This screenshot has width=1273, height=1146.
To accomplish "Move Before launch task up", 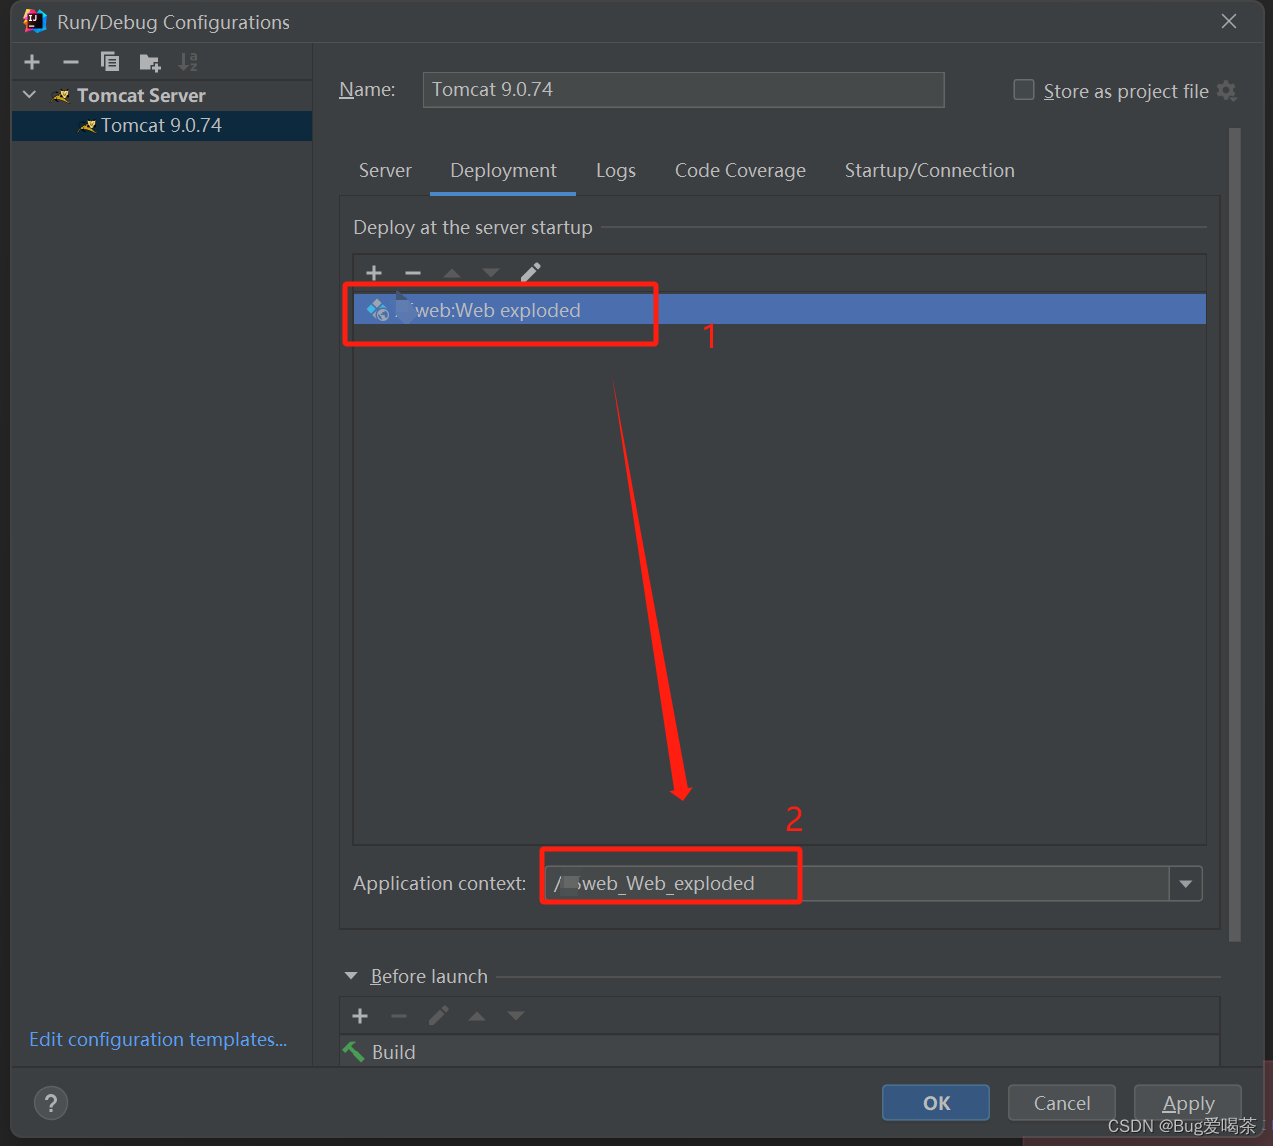I will point(477,1016).
